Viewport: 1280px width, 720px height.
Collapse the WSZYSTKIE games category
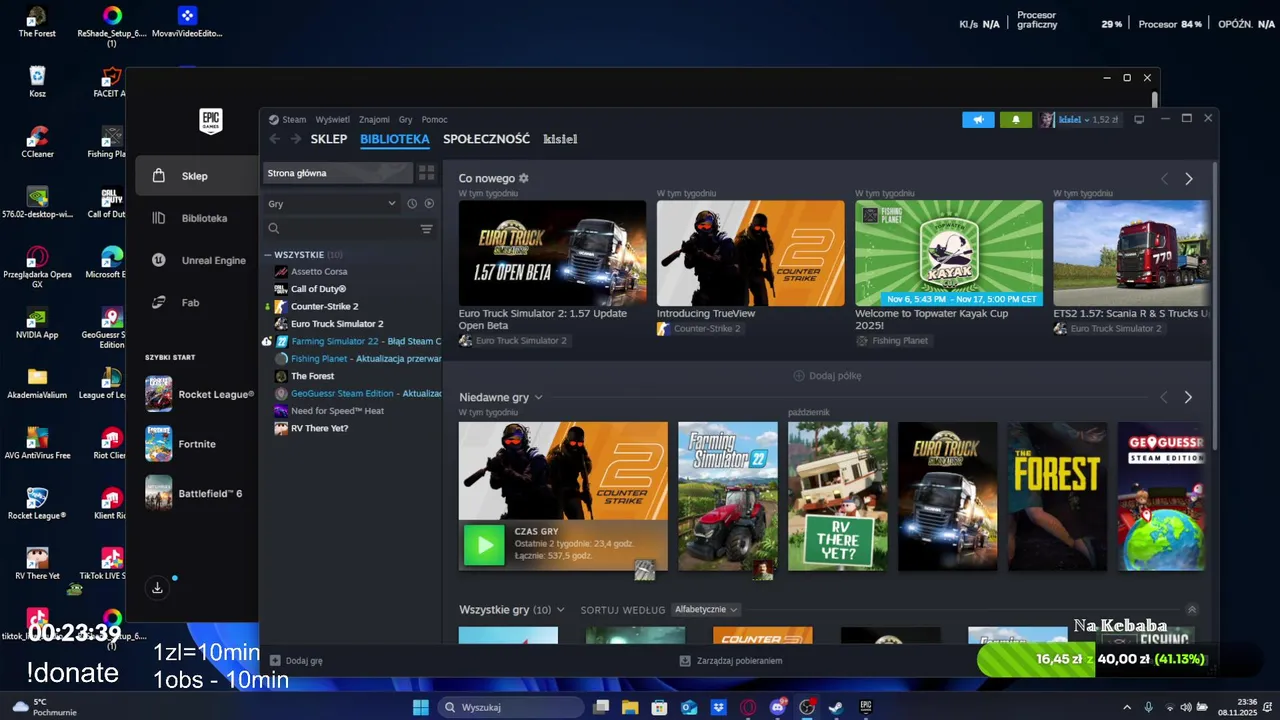pyautogui.click(x=268, y=255)
